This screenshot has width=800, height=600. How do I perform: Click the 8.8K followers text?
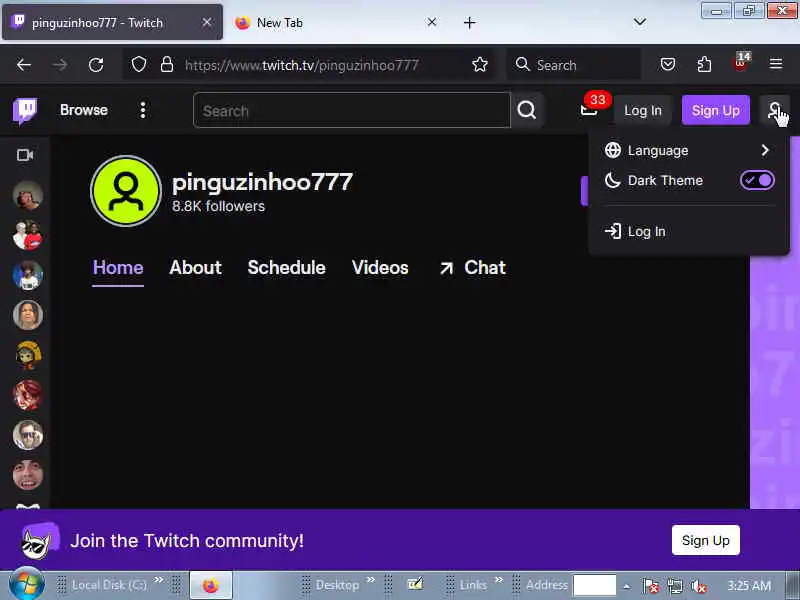218,206
